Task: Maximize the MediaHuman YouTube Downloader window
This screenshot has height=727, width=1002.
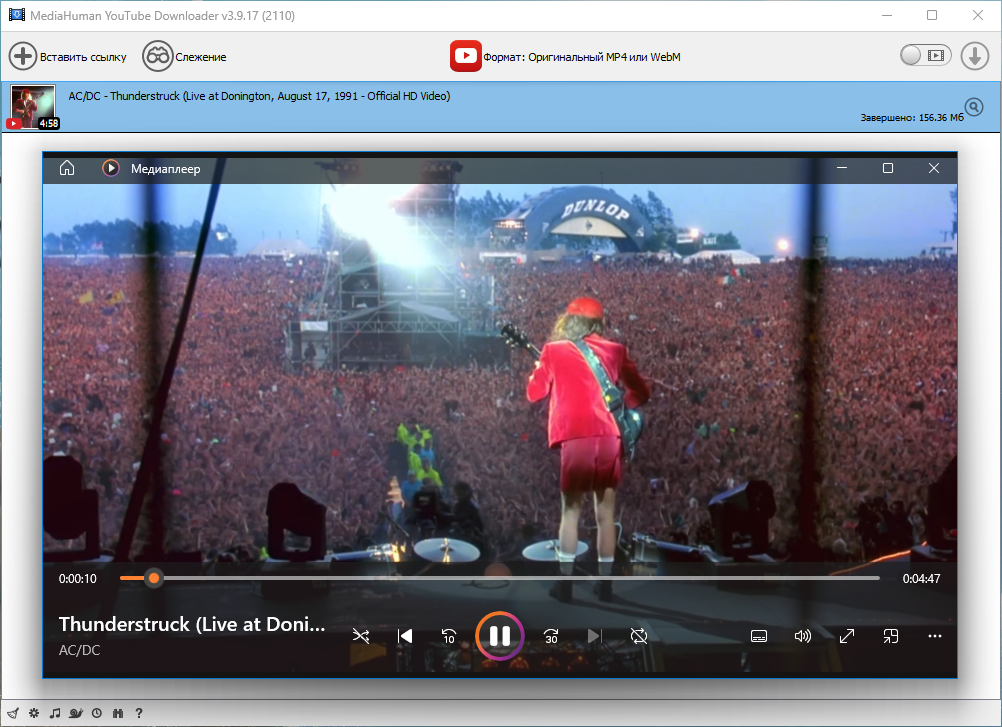Action: tap(932, 15)
